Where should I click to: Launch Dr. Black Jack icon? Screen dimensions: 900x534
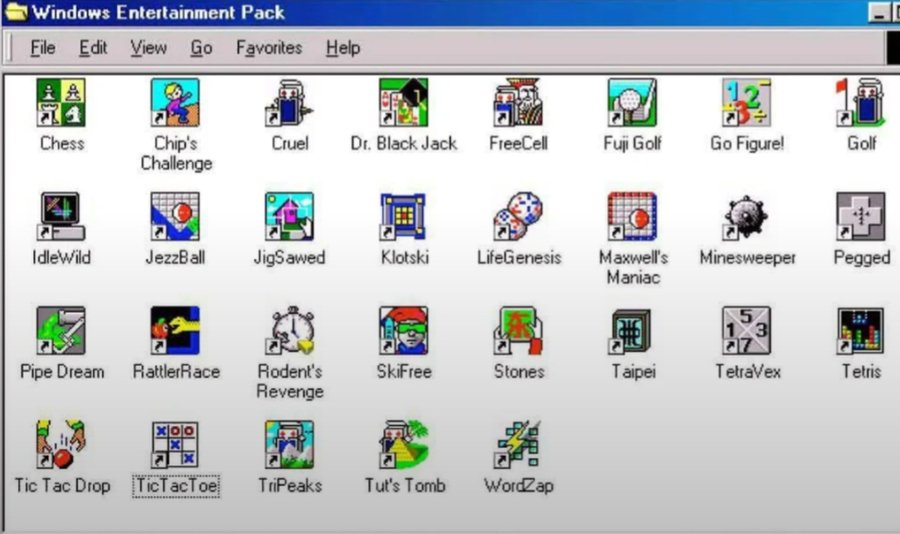click(404, 103)
